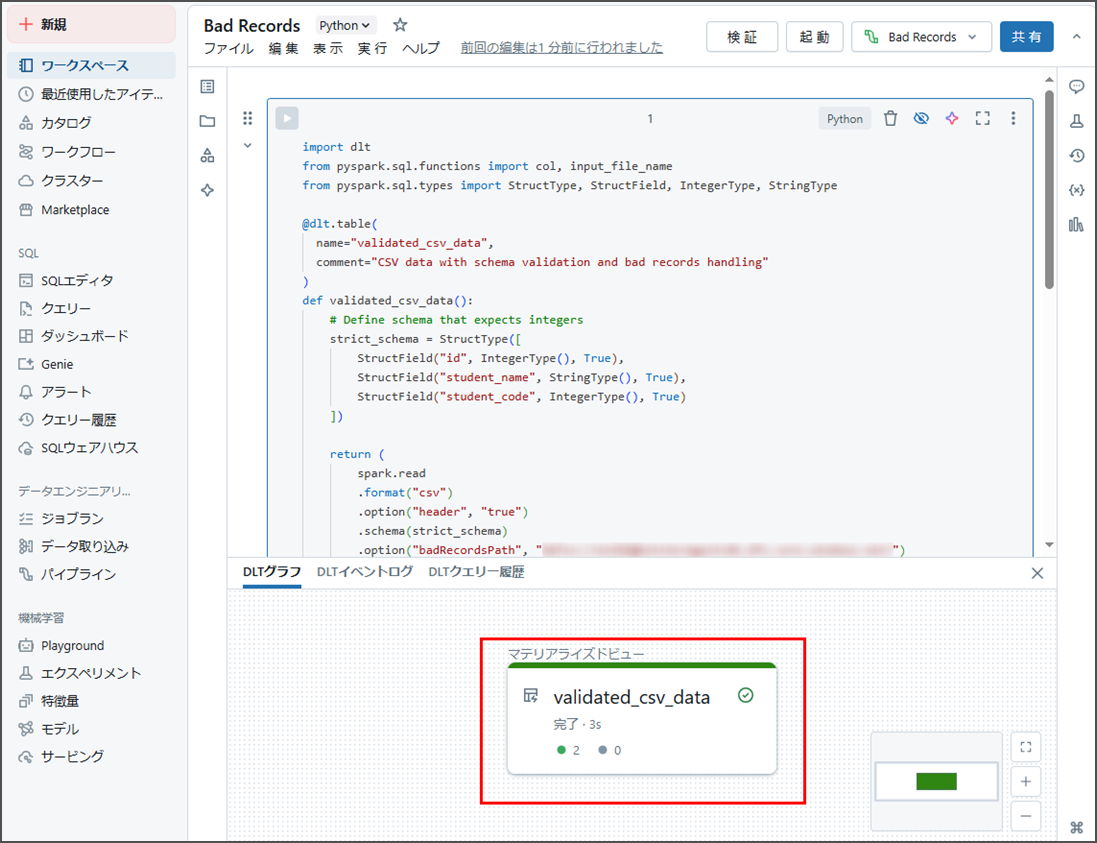Open the Bad Records pipeline dropdown

[x=921, y=37]
